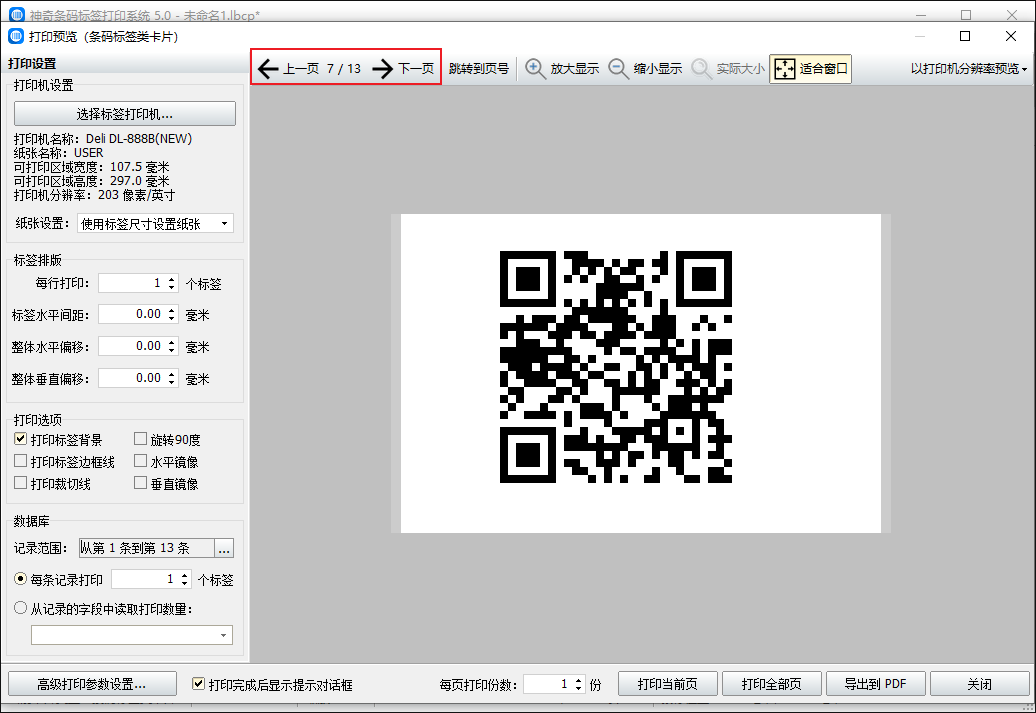Open 高级打印参数设置... dialog
Screen dimensions: 1036x713
[92, 684]
